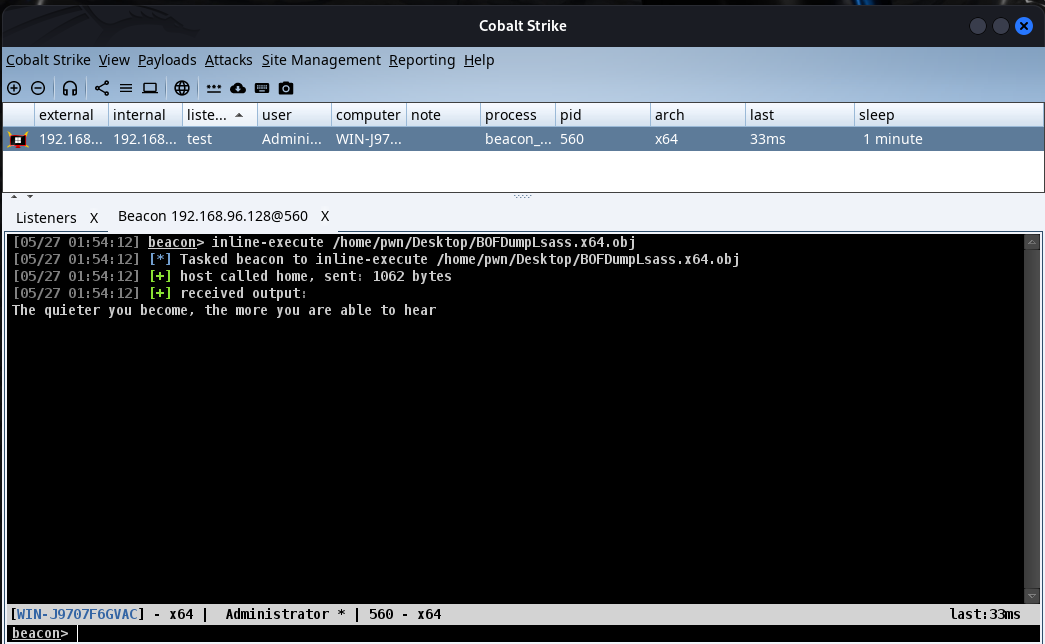Click the 'host called home, sent: 1062 bytes' line
Screen dimensions: 1045x644
(x=232, y=276)
